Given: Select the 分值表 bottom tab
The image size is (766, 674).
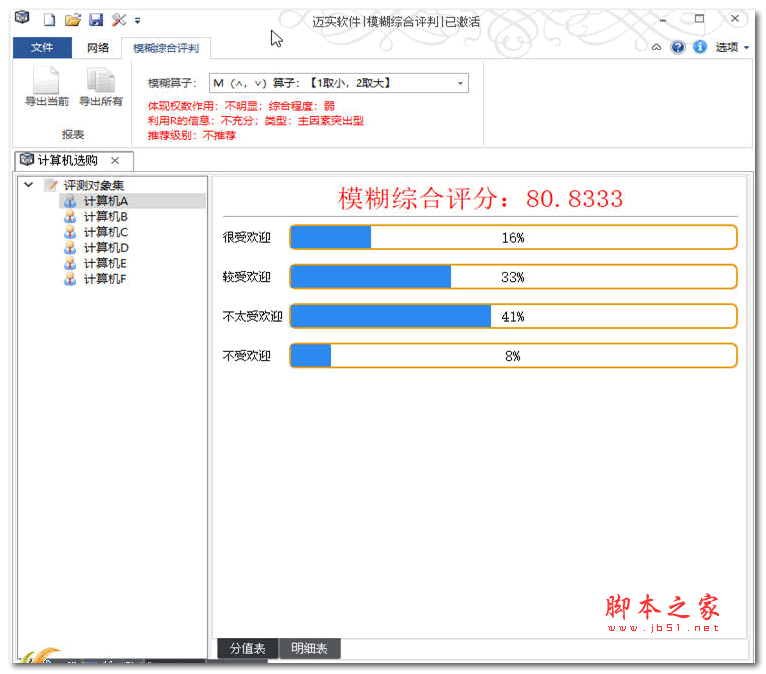Looking at the screenshot, I should click(x=247, y=649).
